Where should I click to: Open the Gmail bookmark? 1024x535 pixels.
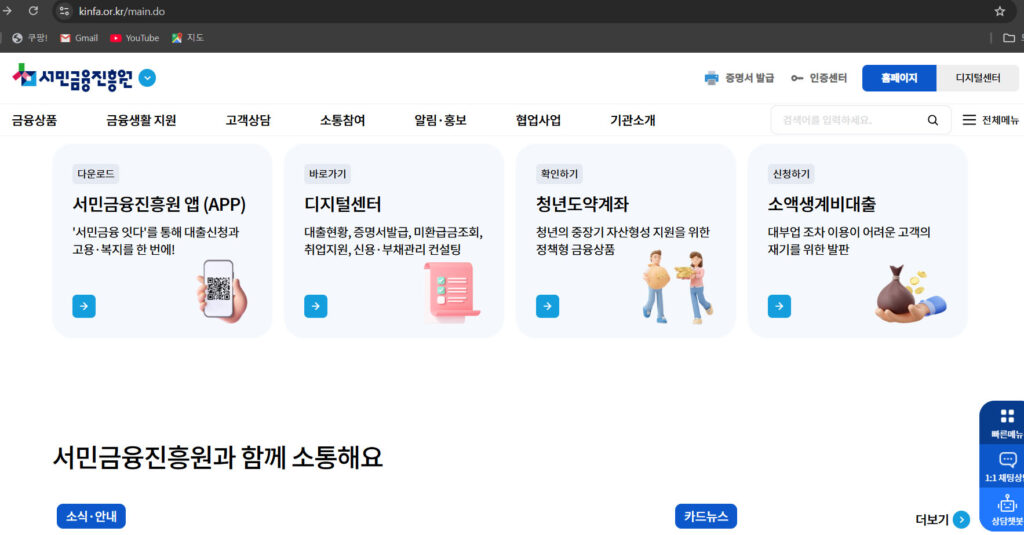[x=79, y=38]
